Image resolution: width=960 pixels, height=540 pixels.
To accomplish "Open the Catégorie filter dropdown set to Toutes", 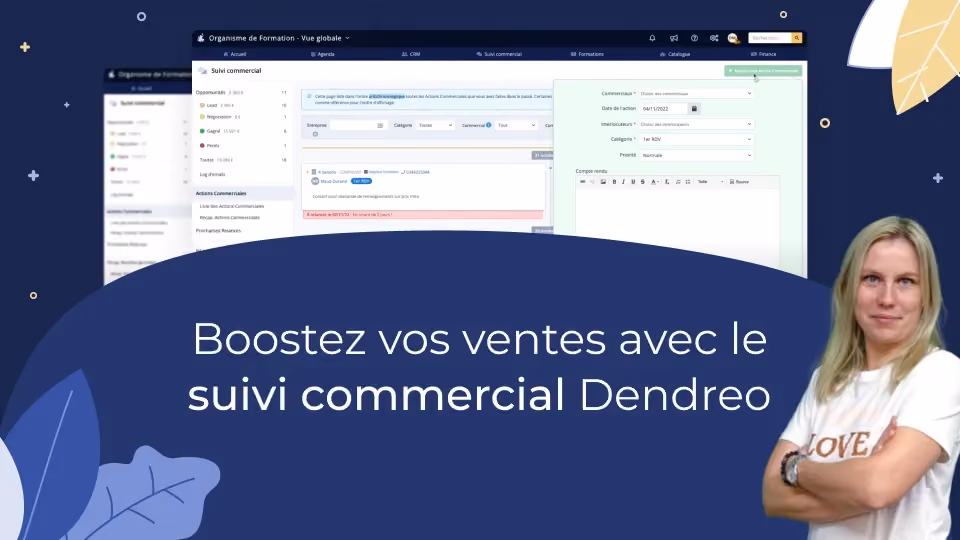I will tap(435, 126).
